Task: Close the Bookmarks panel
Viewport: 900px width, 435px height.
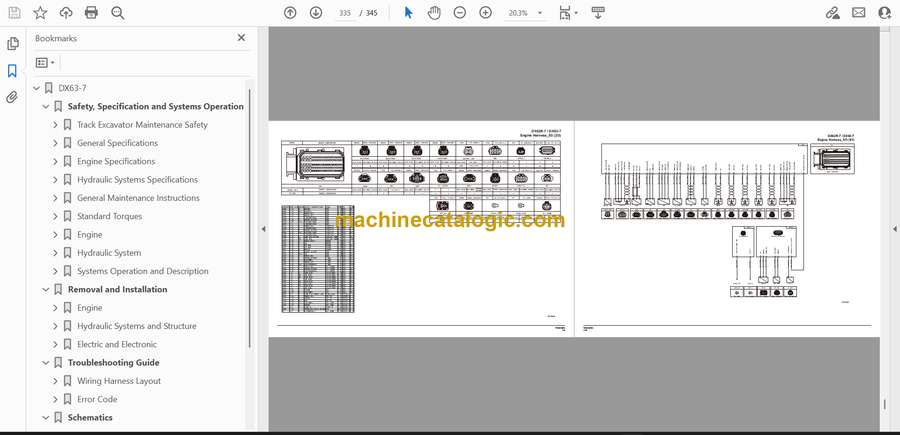Action: pos(241,38)
